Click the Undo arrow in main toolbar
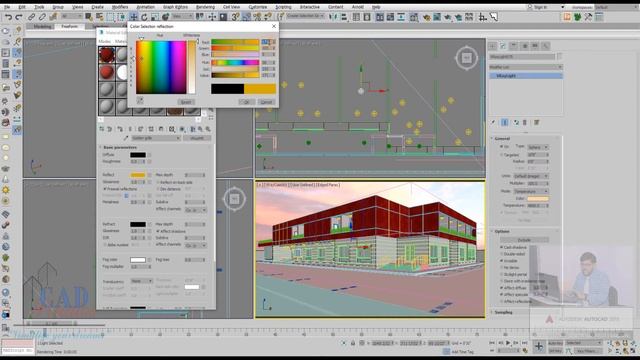This screenshot has height=360, width=640. click(8, 17)
